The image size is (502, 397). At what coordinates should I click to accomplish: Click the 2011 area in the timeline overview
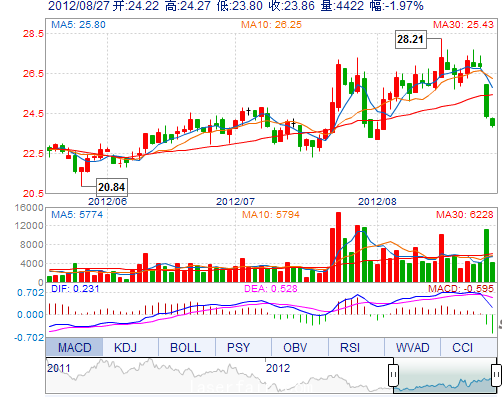[59, 368]
